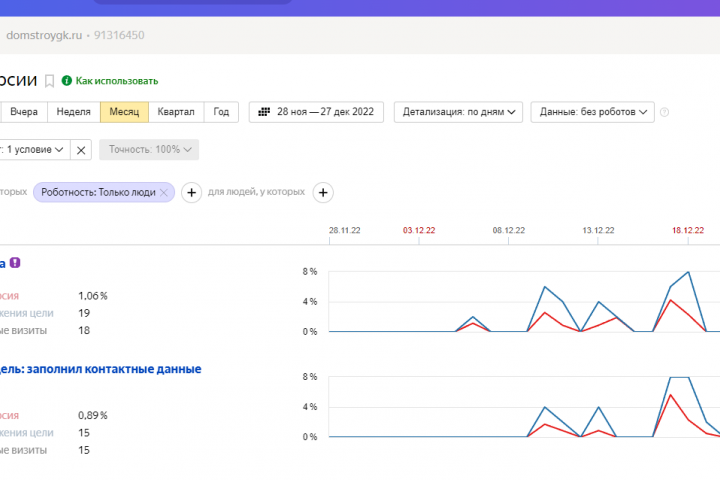Image resolution: width=720 pixels, height=480 pixels.
Task: Expand the 1 условие segment dropdown
Action: click(34, 150)
